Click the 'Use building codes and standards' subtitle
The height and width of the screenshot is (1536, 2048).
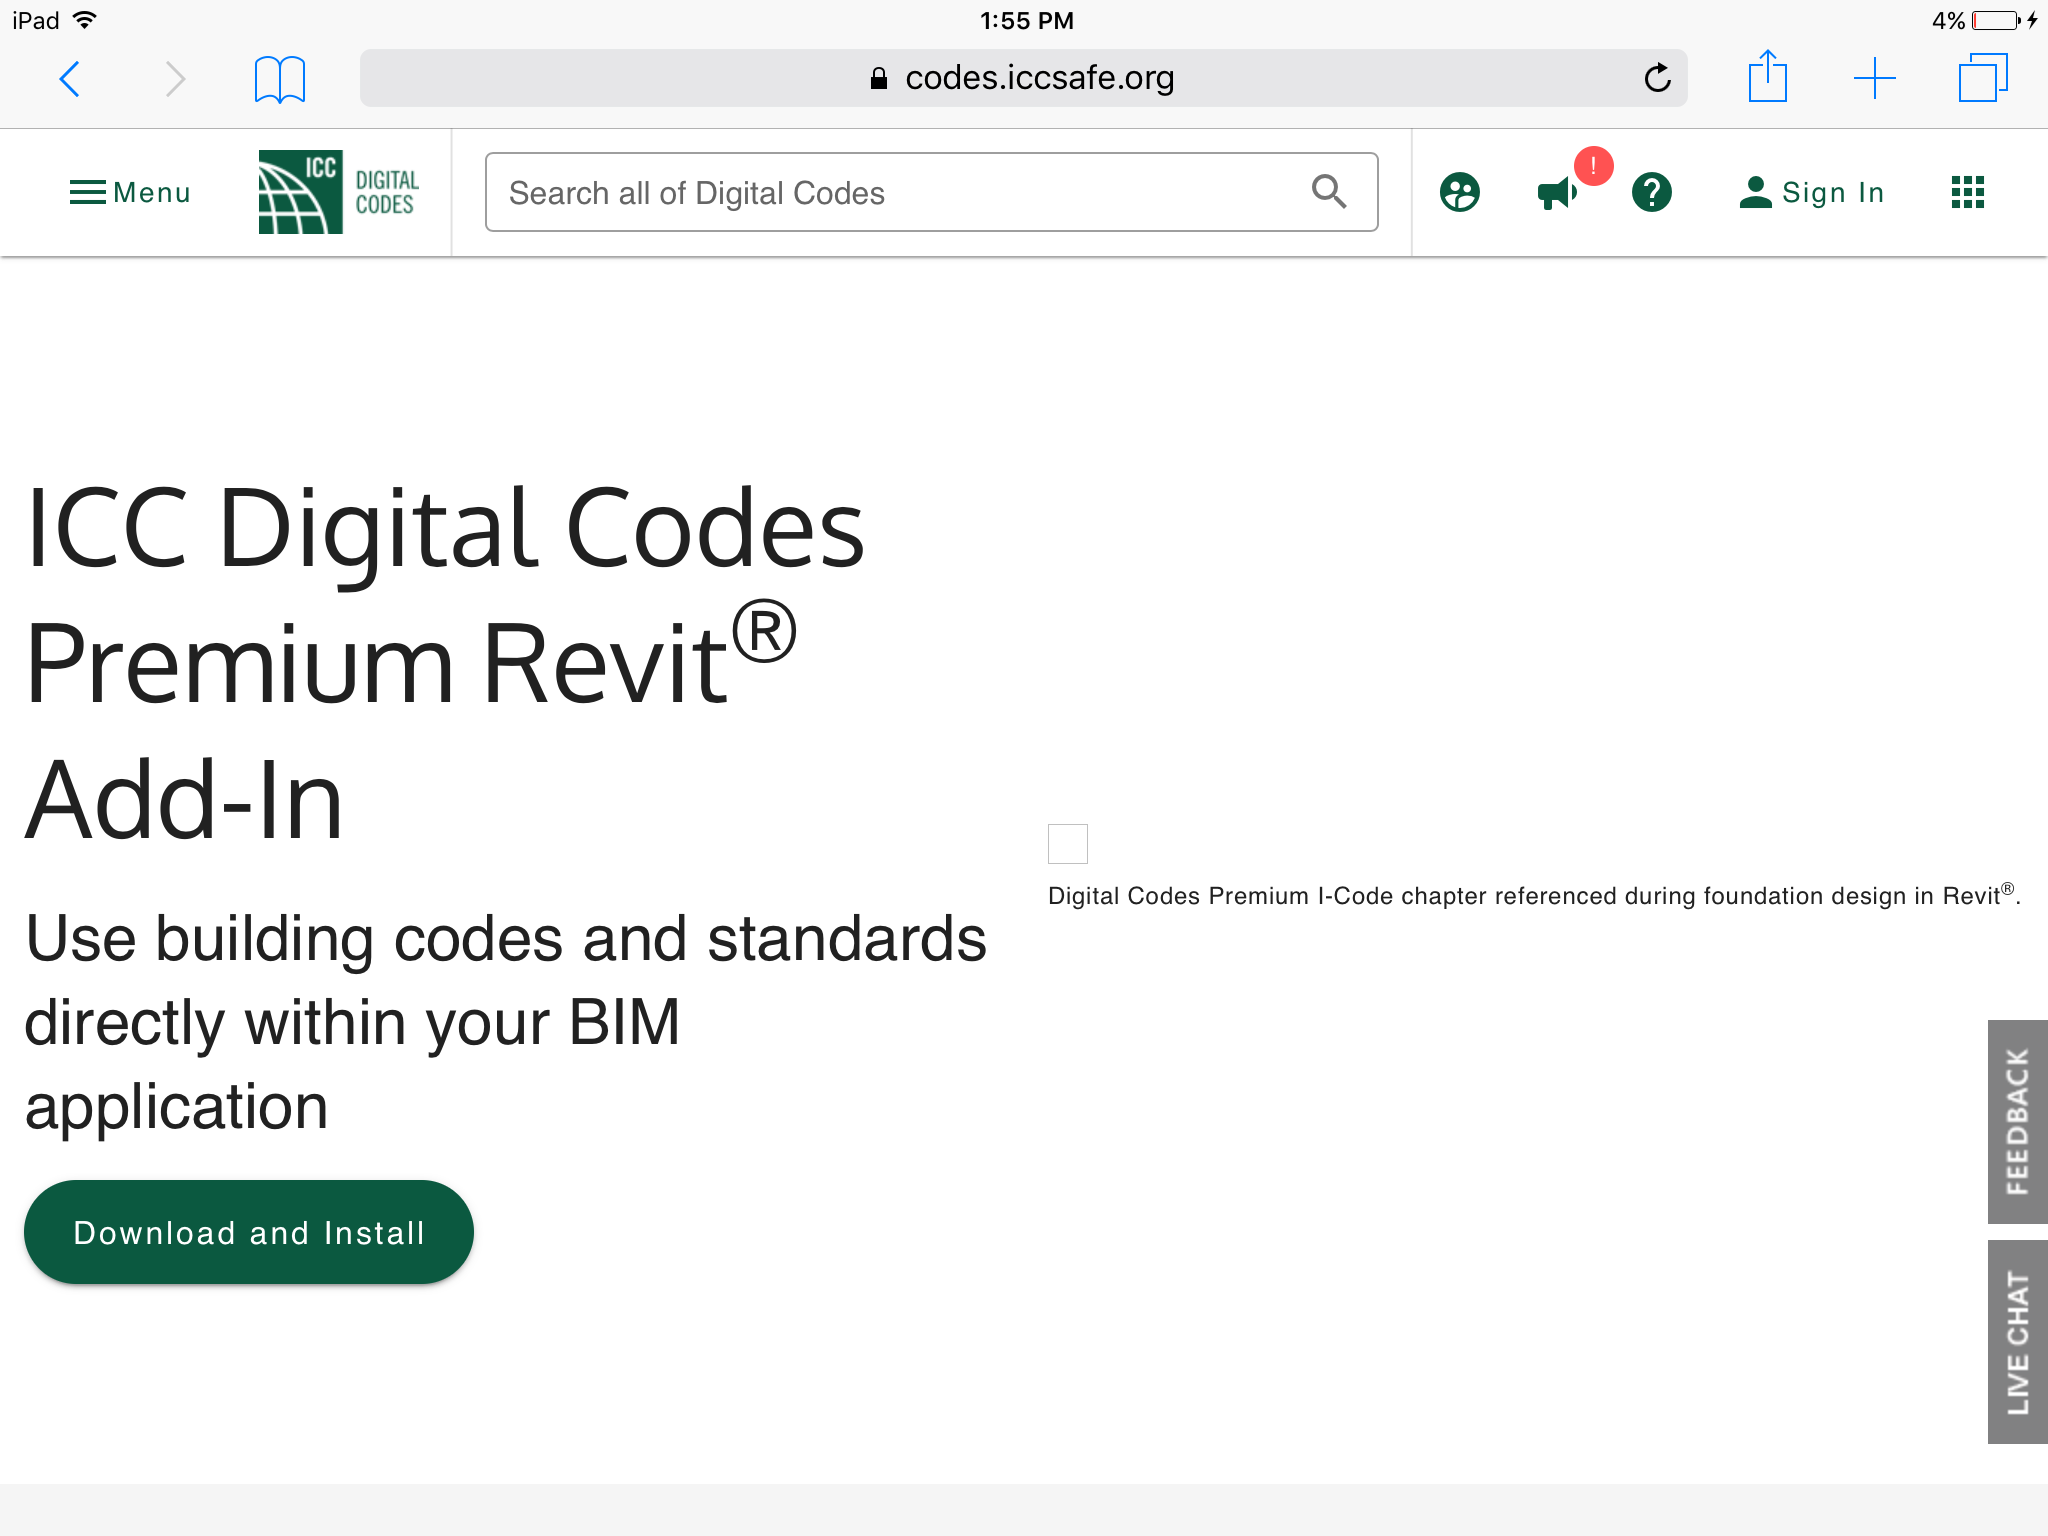point(506,1022)
